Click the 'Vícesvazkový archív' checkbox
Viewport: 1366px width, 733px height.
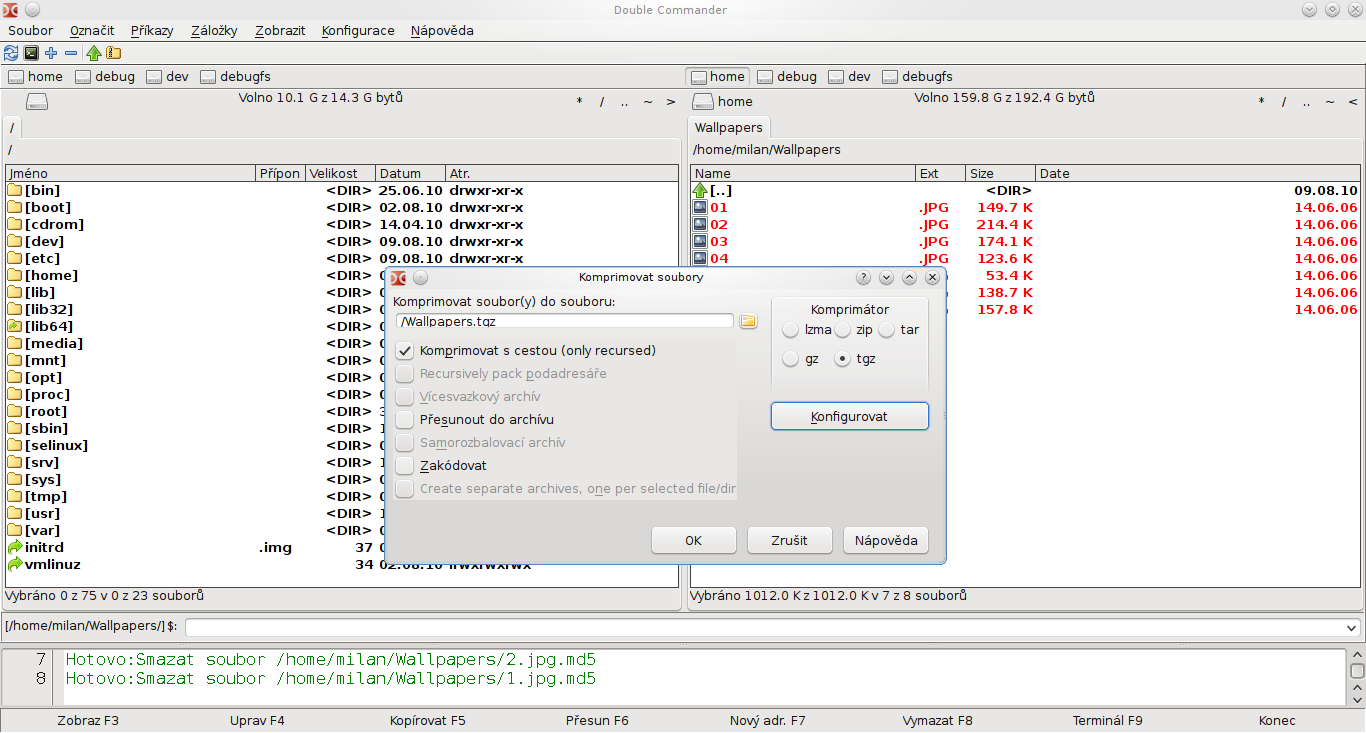405,396
